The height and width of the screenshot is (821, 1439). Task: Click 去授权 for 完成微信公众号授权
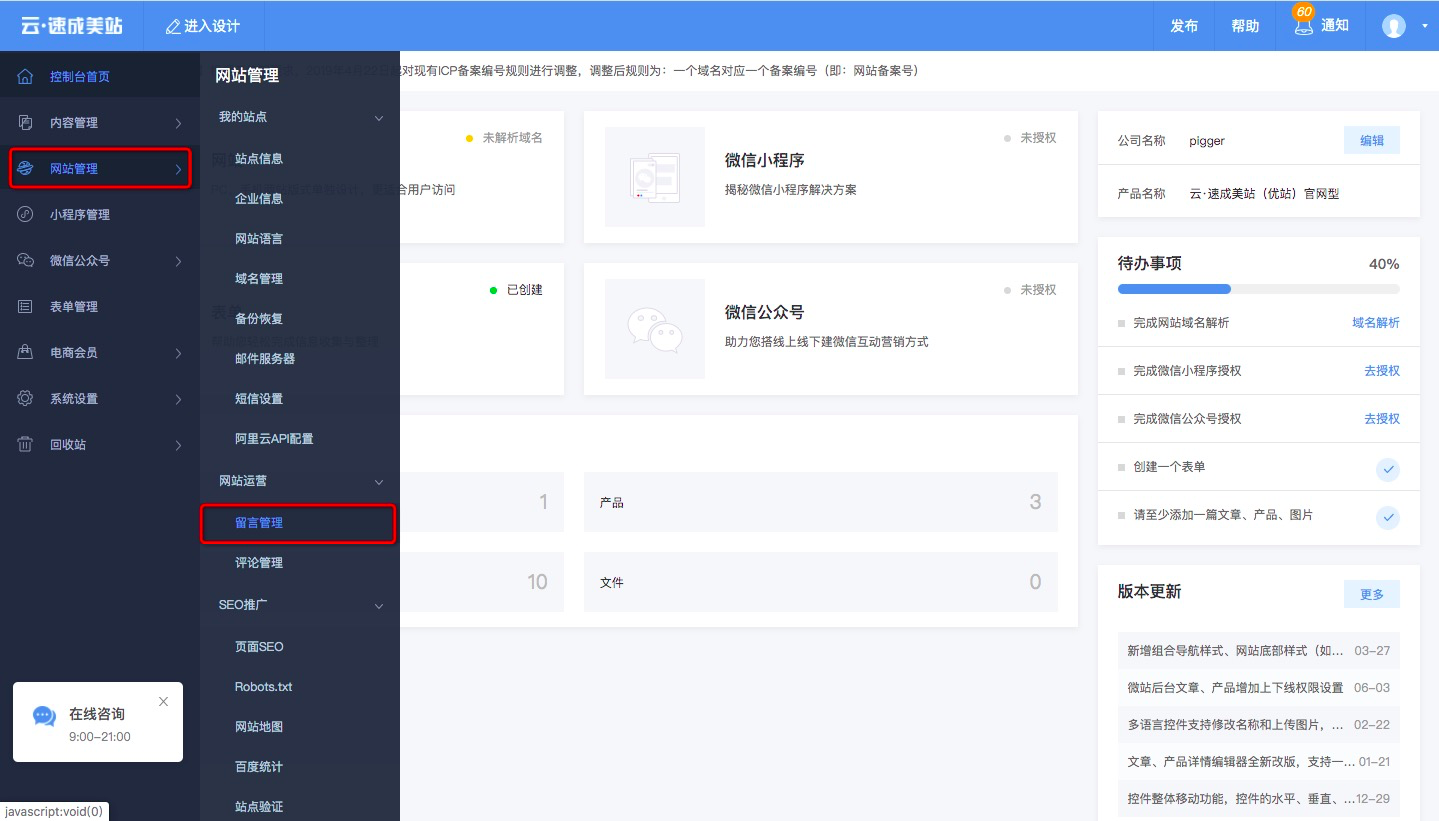(1382, 419)
